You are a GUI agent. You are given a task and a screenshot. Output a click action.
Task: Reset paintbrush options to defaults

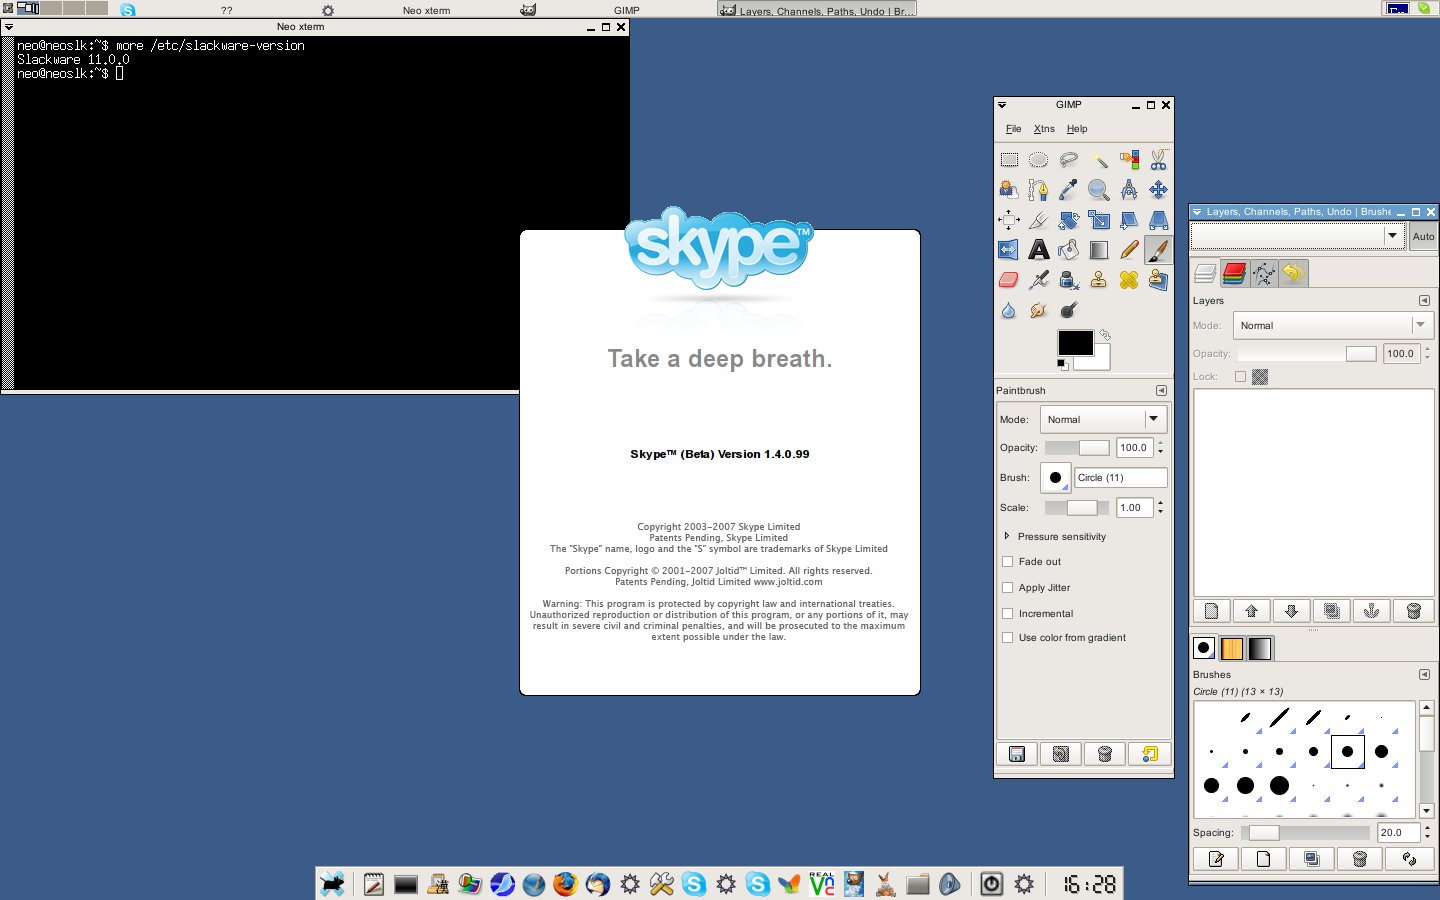click(1149, 754)
